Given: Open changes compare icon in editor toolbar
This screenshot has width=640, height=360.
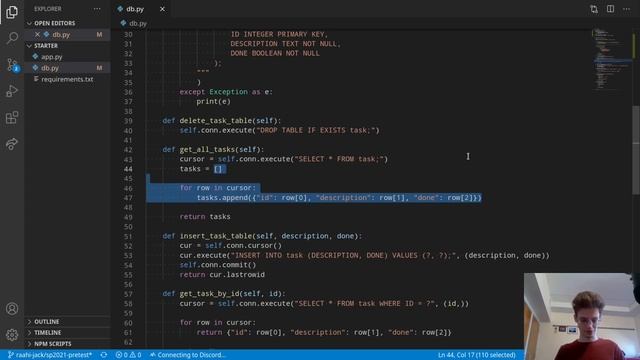Looking at the screenshot, I should point(594,9).
